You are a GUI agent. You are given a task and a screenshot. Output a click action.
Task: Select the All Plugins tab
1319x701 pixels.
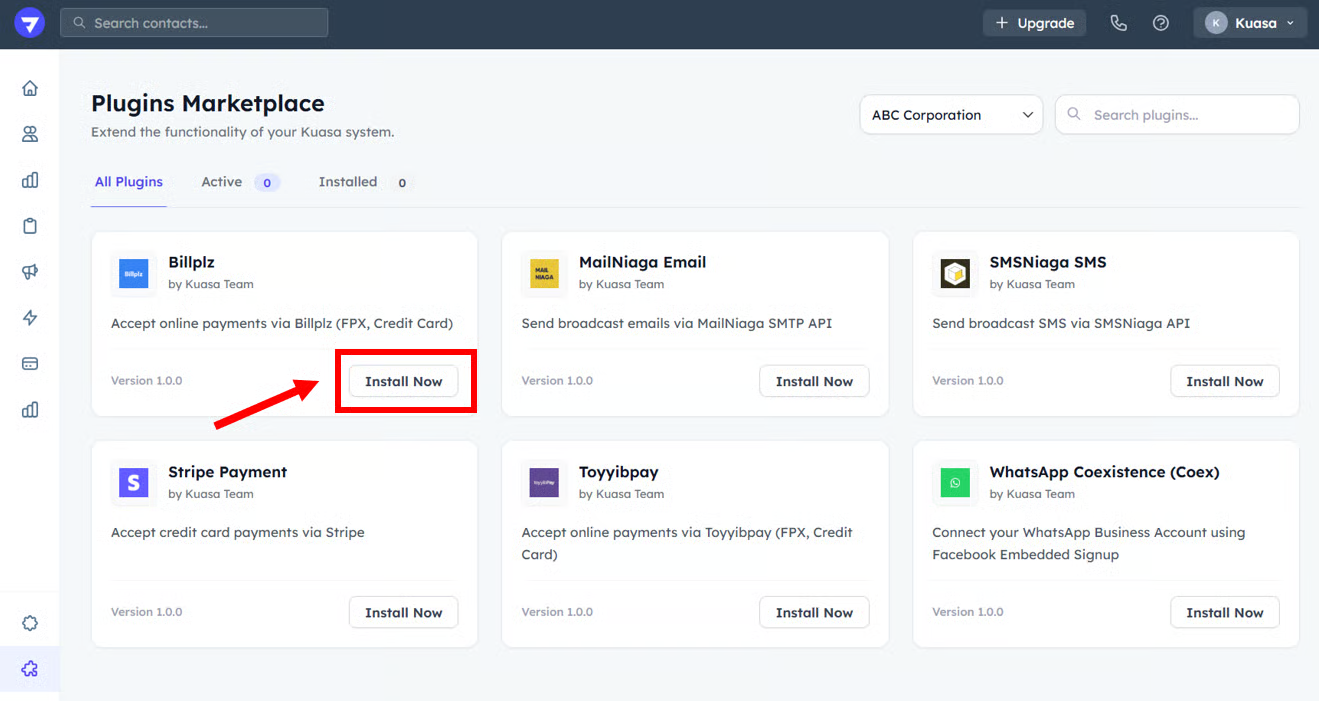(x=129, y=182)
